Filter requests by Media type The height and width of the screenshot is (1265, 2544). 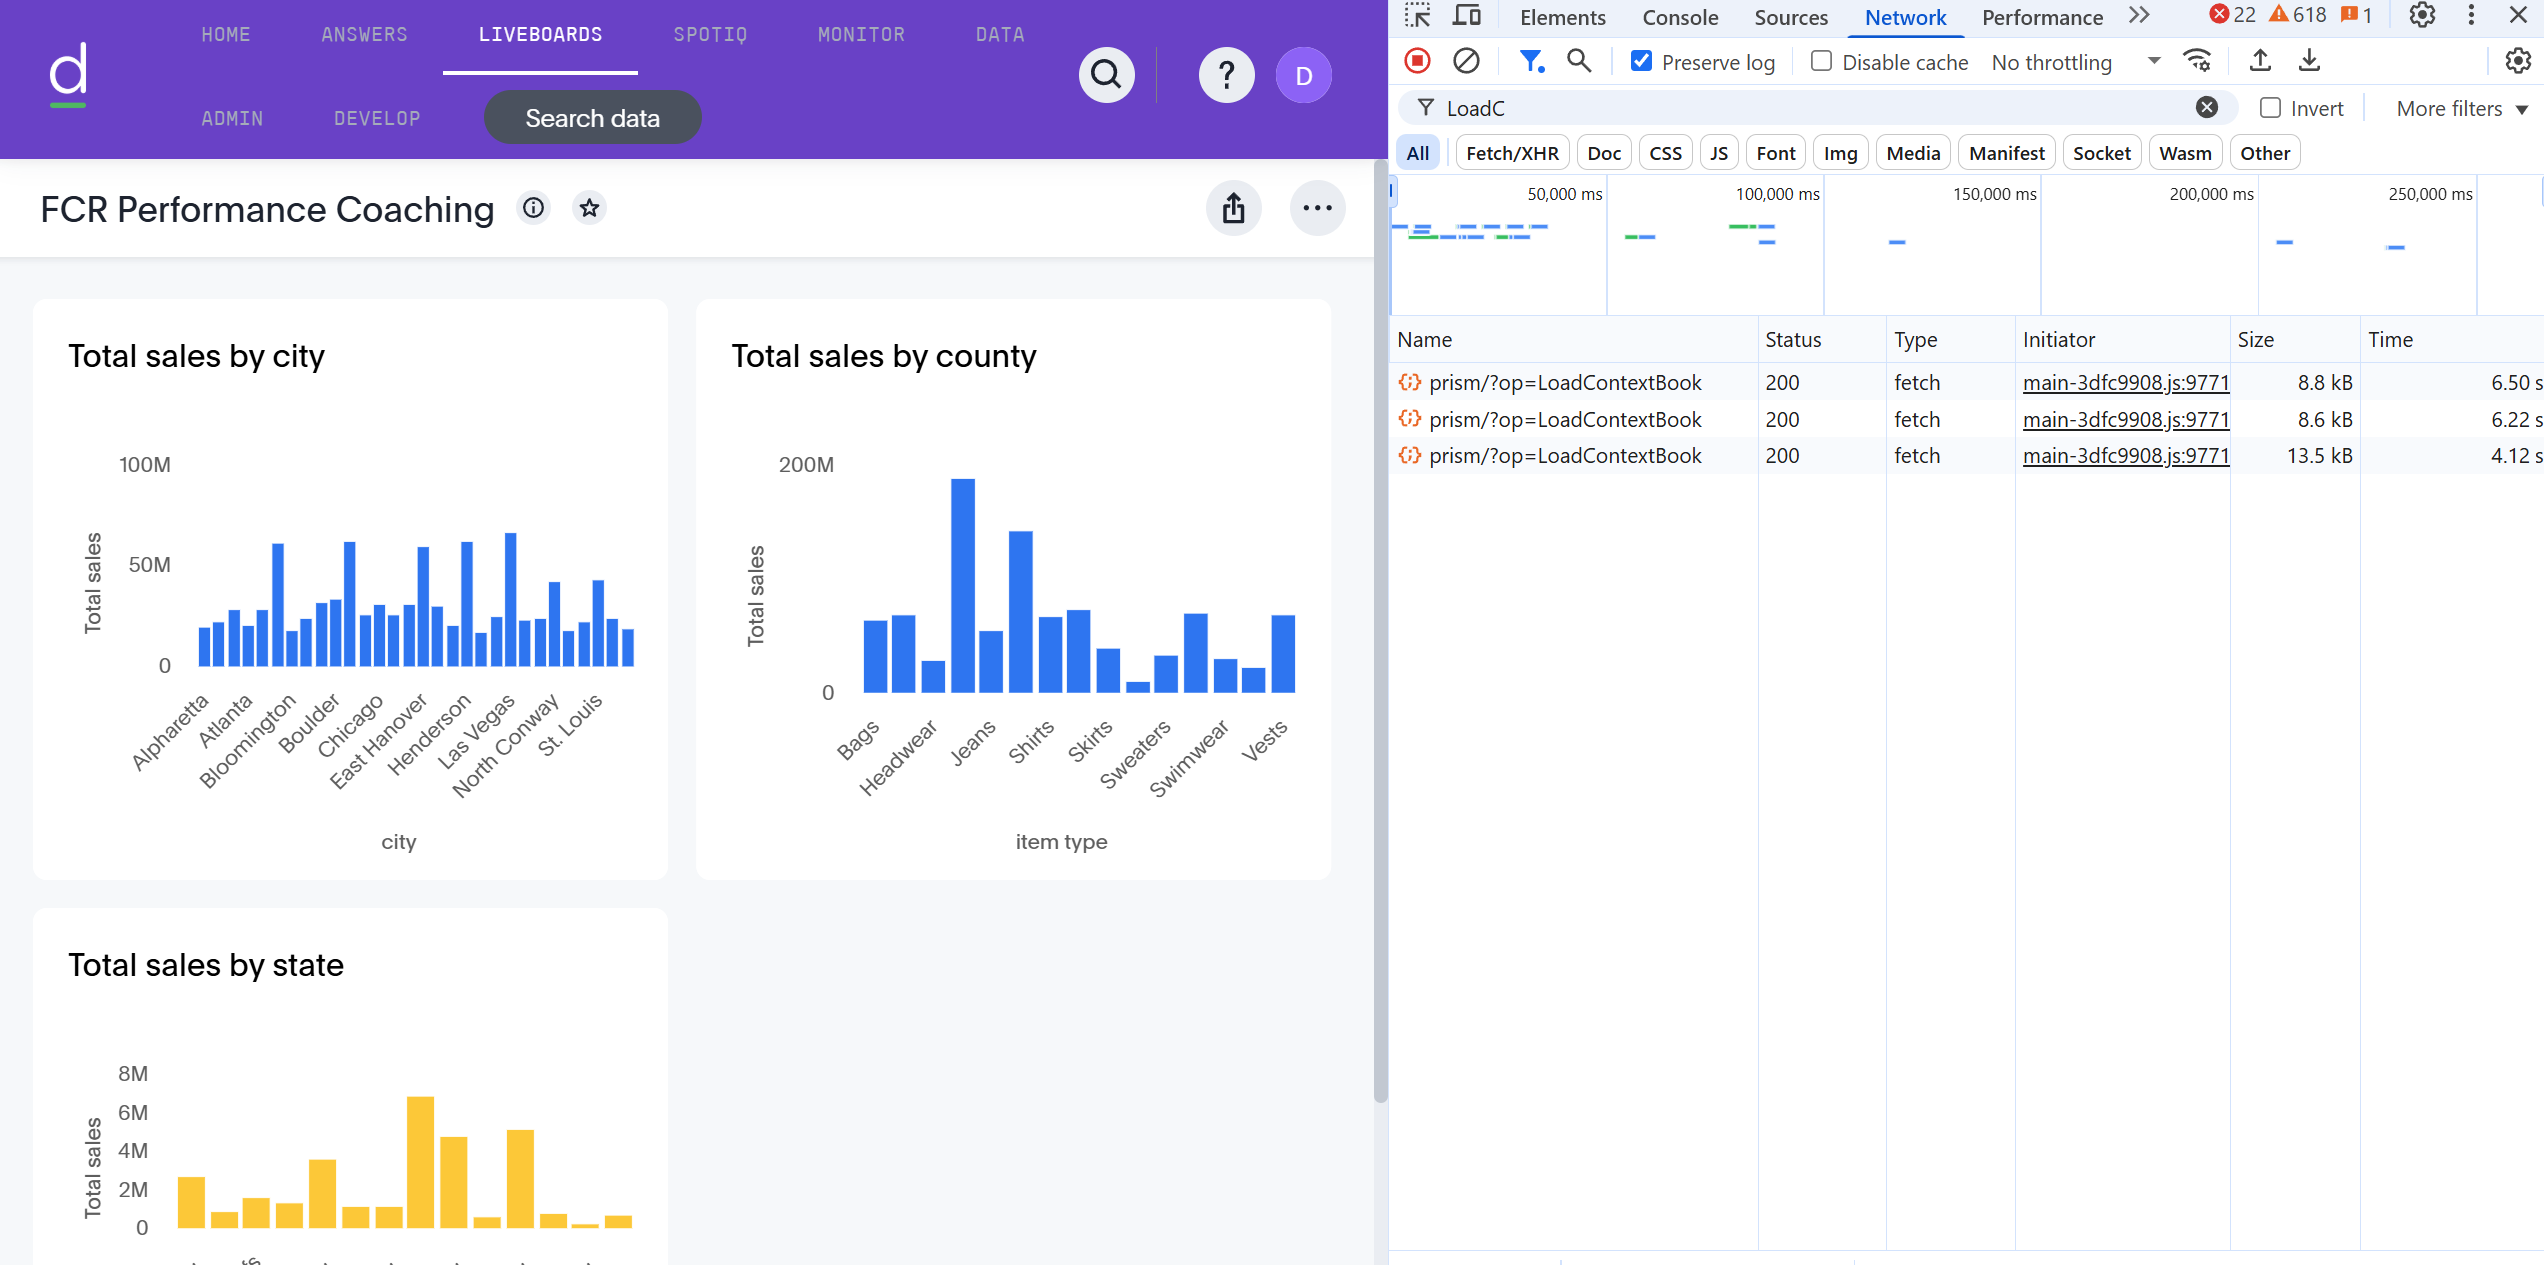coord(1913,153)
